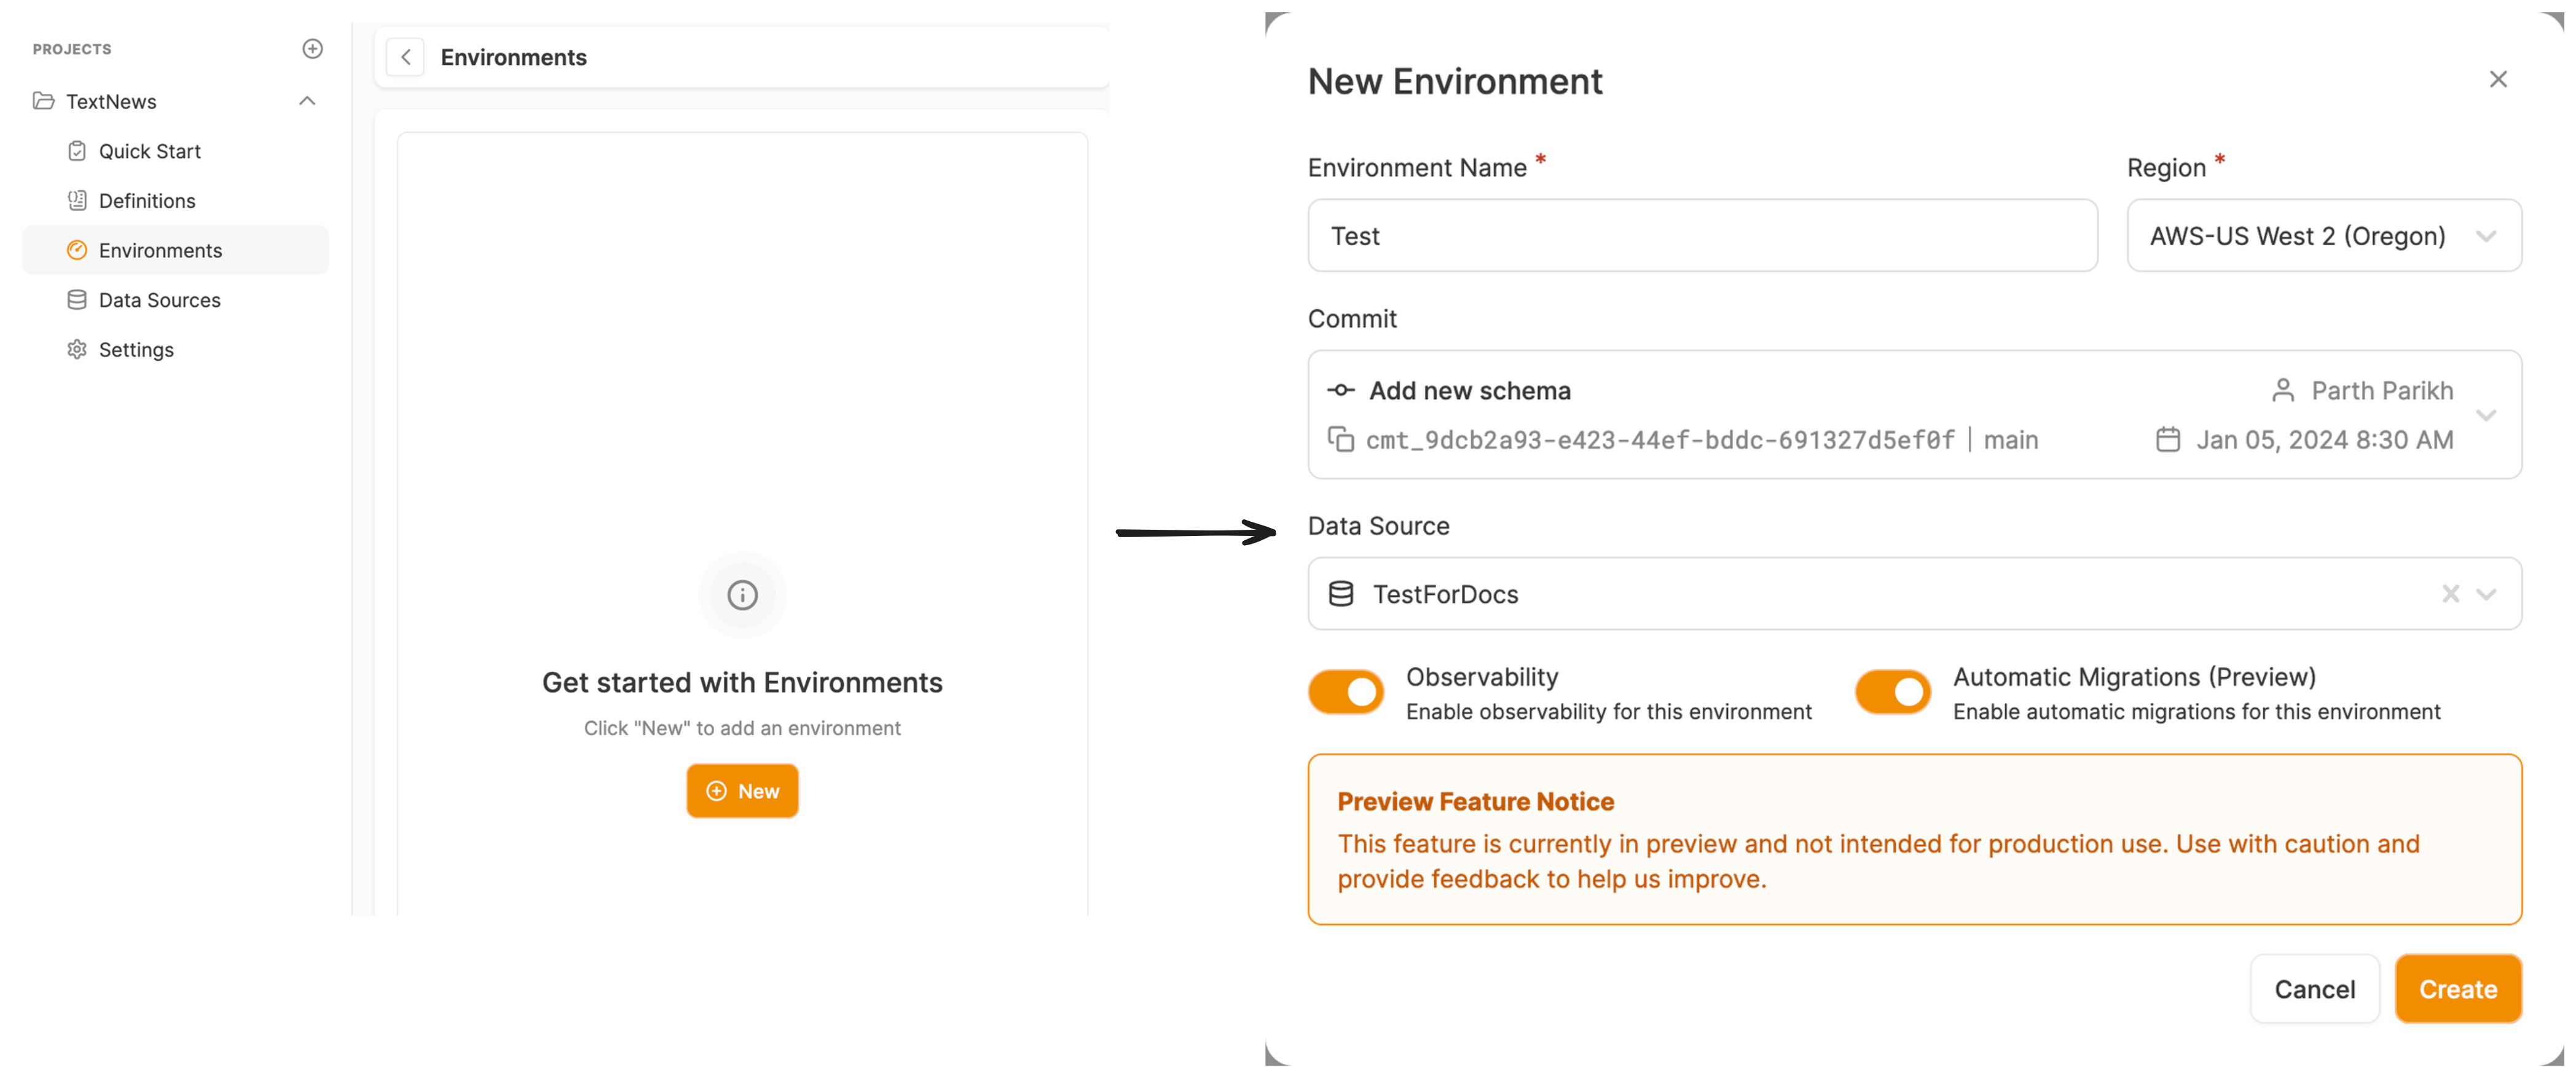The width and height of the screenshot is (2576, 1078).
Task: Collapse the TextNews project tree
Action: click(307, 101)
